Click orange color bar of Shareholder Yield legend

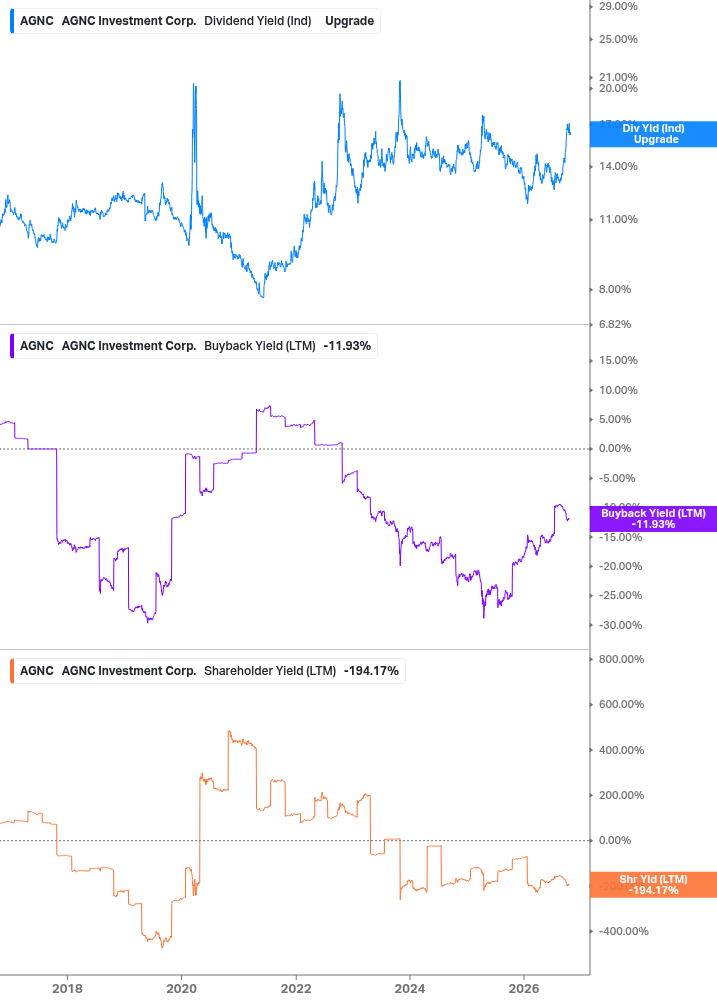click(x=12, y=670)
